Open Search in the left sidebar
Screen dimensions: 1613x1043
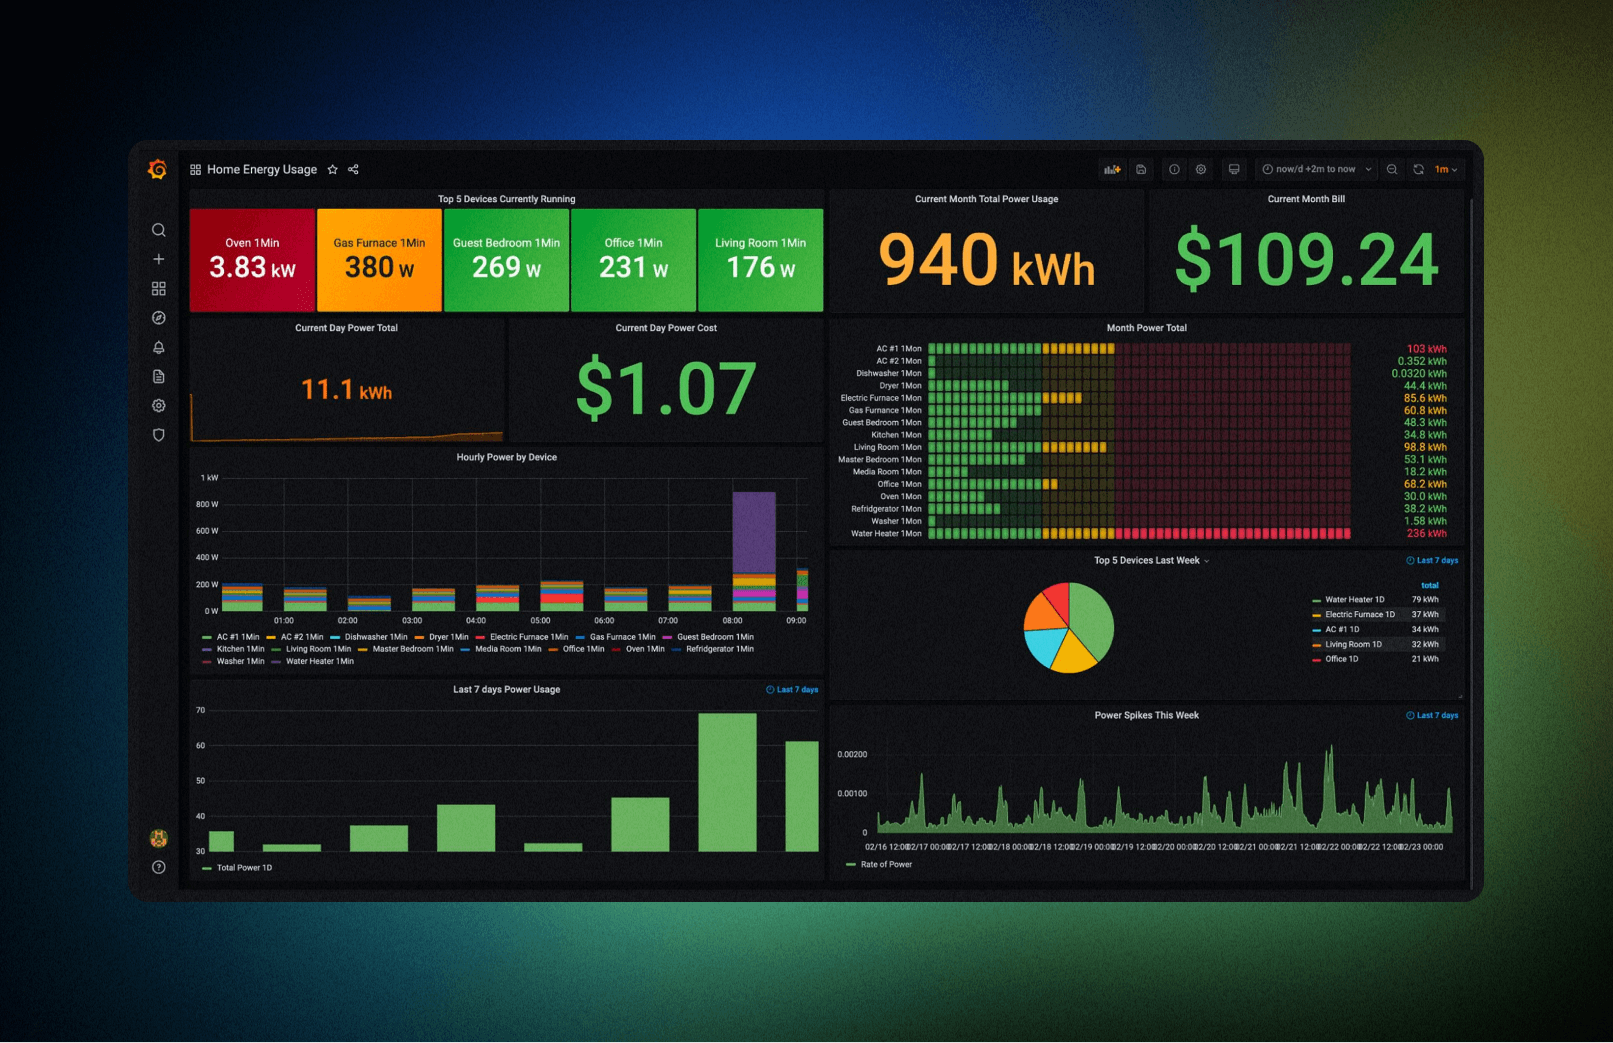tap(158, 230)
